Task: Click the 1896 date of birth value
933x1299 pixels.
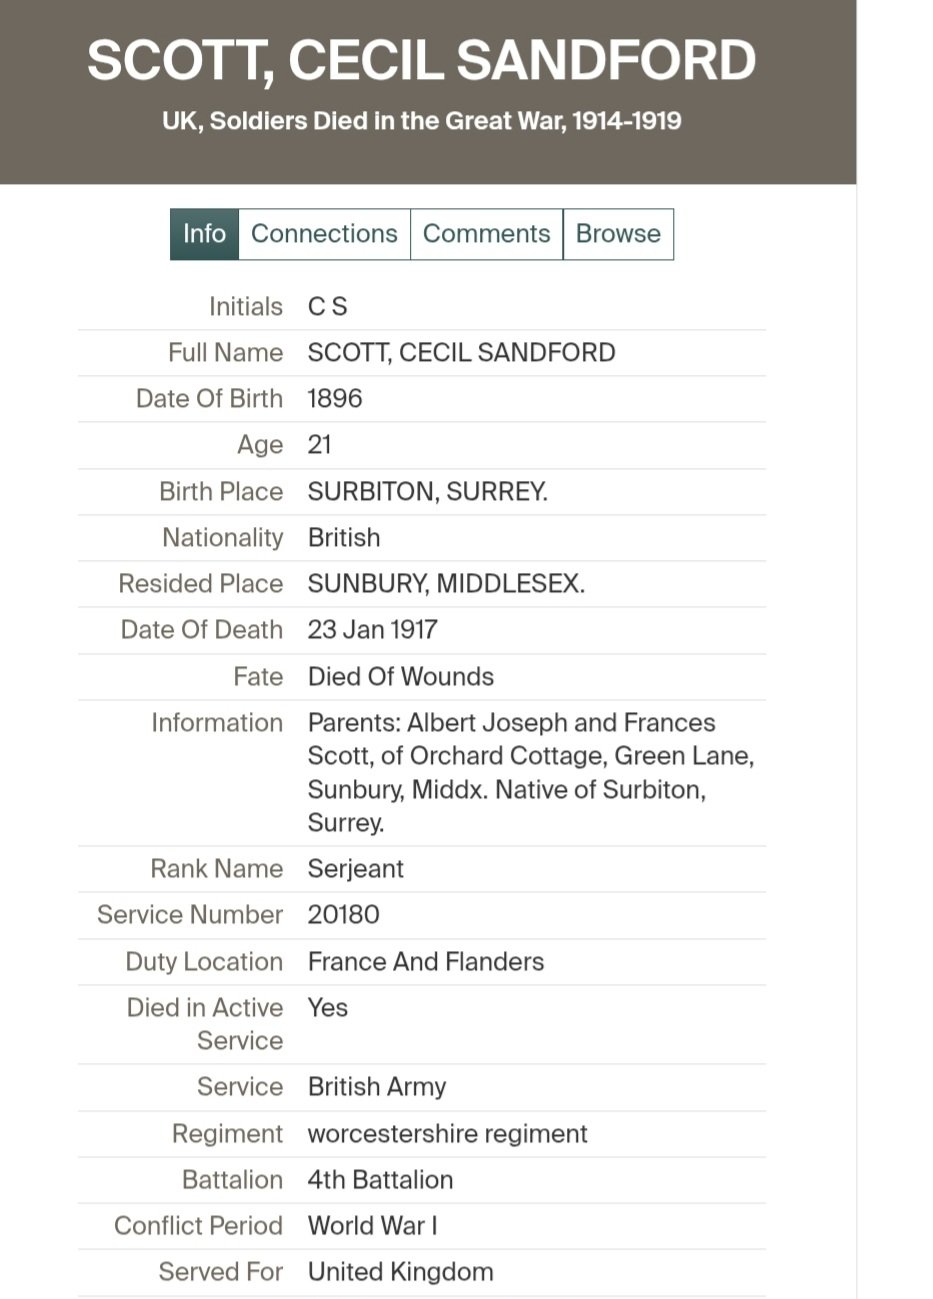Action: (x=335, y=398)
